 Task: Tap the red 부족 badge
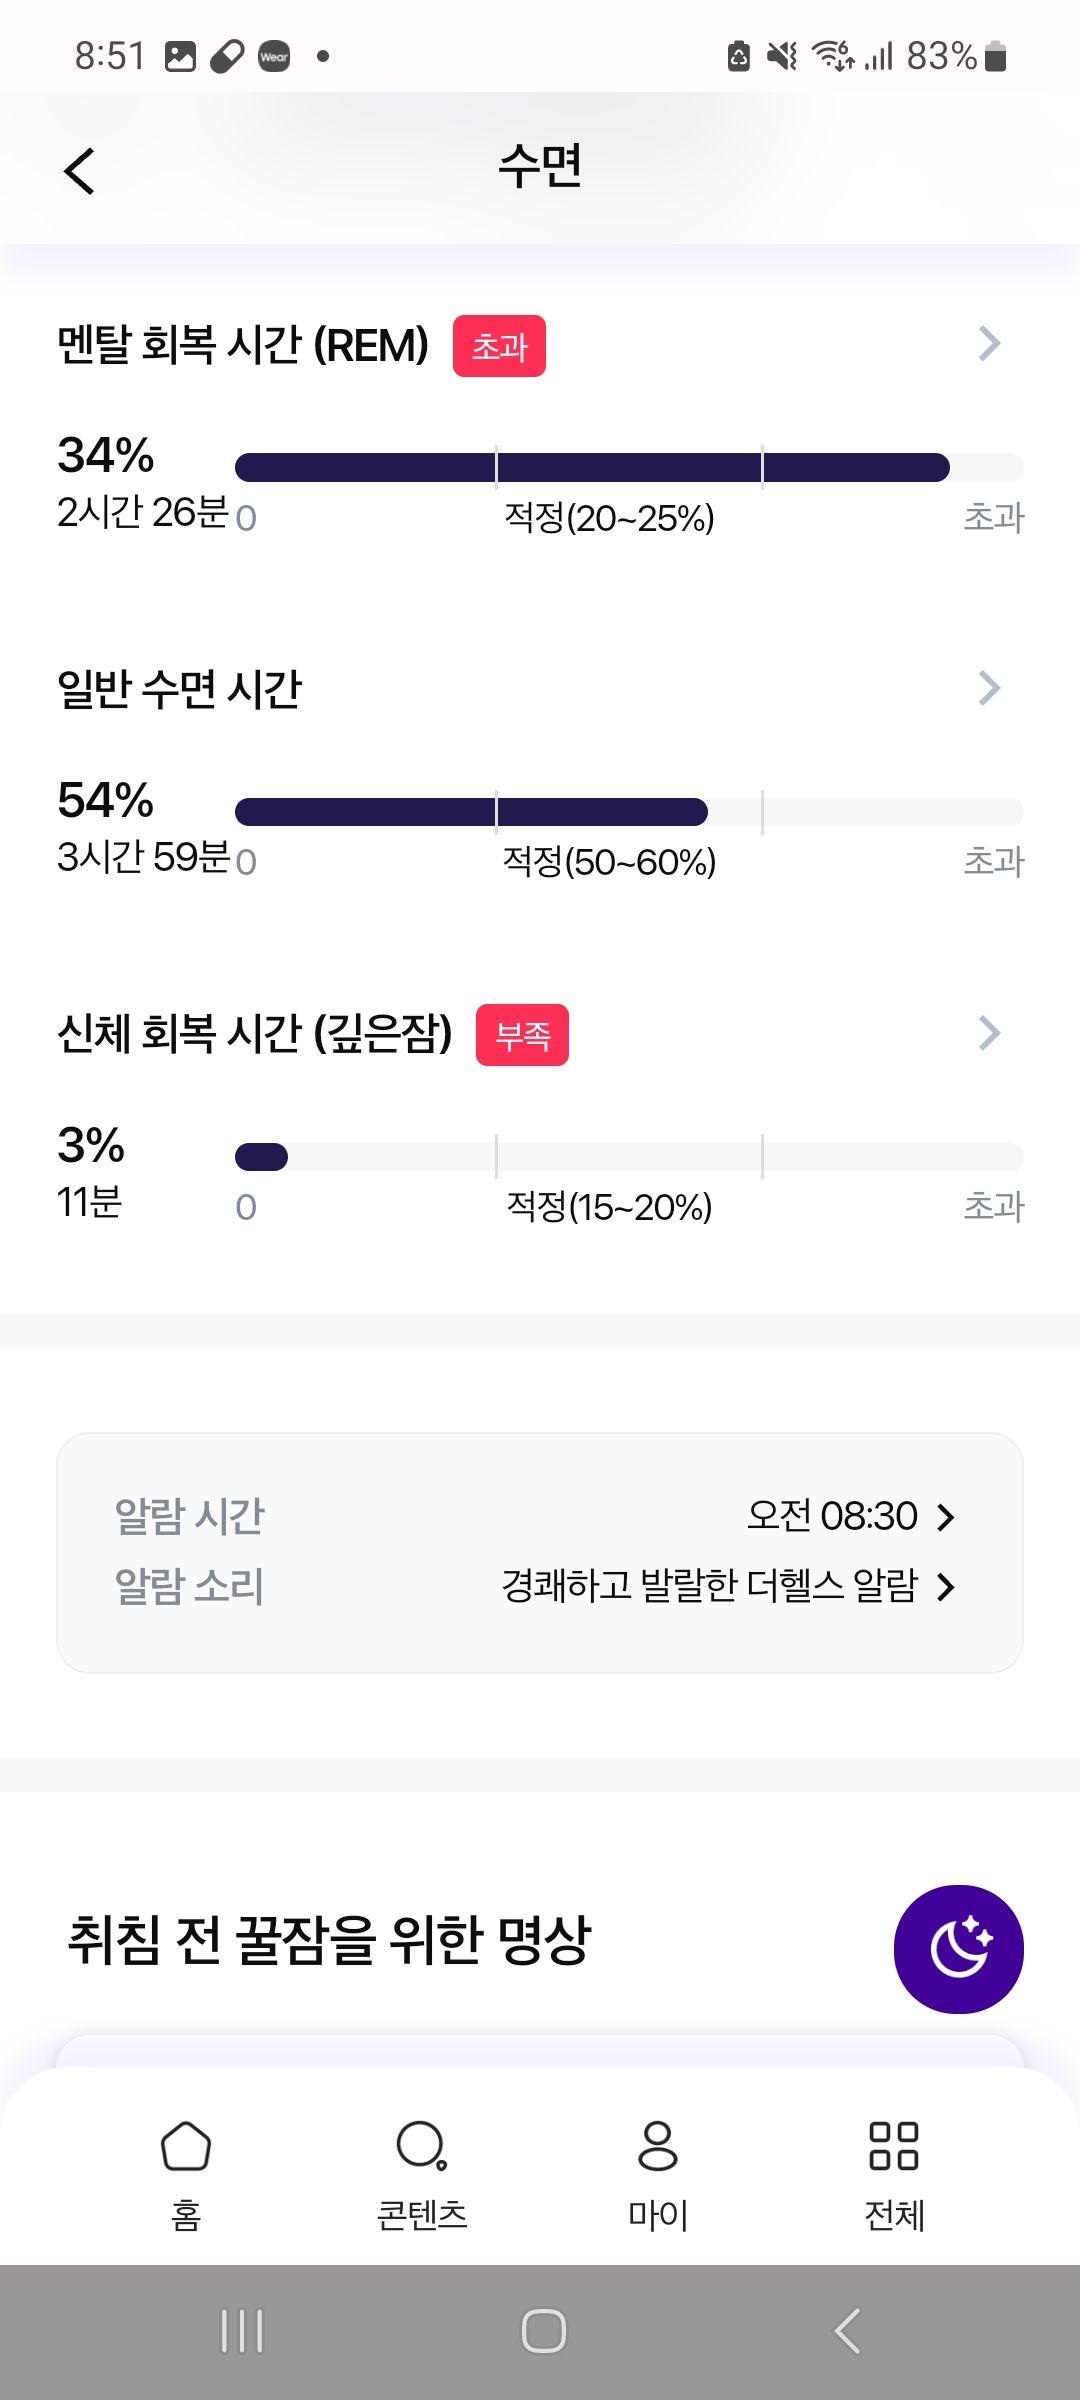[x=522, y=1035]
